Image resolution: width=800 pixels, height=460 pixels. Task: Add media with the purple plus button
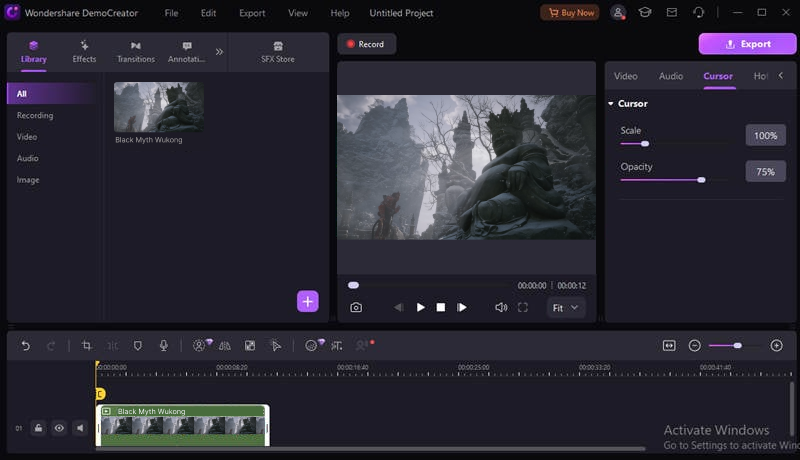pyautogui.click(x=308, y=301)
